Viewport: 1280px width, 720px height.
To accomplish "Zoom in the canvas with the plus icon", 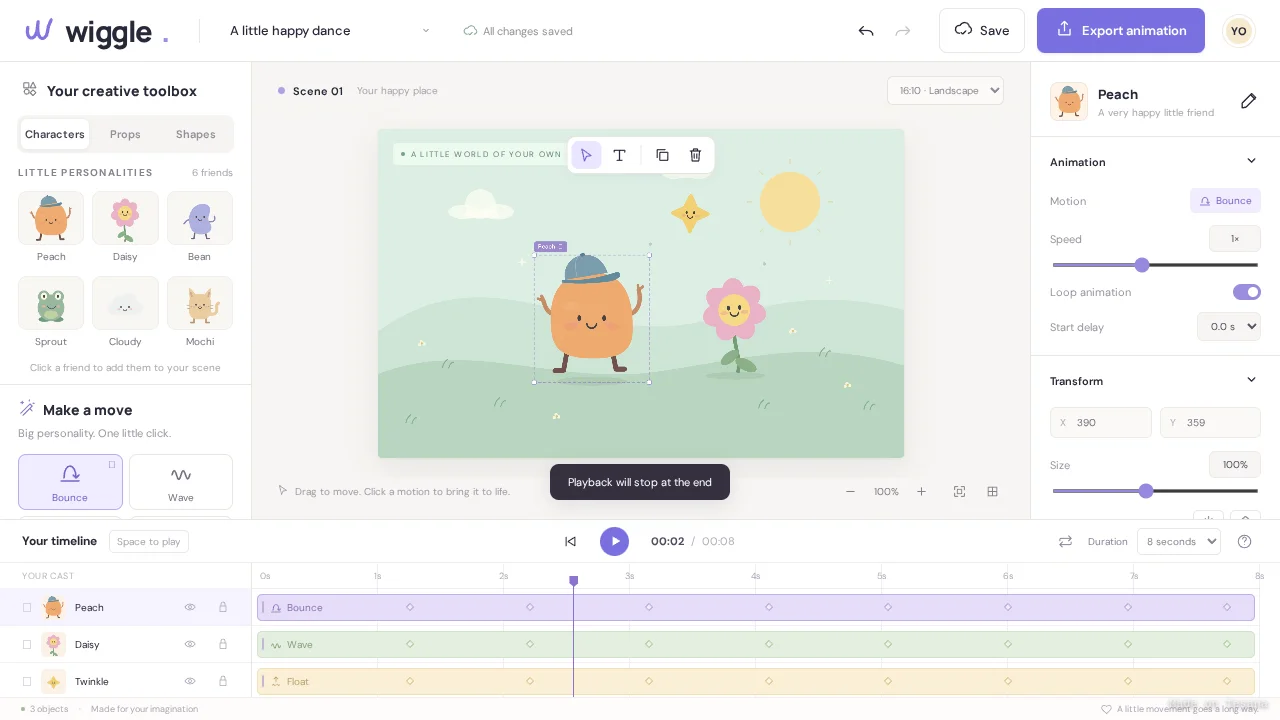I will coord(921,491).
